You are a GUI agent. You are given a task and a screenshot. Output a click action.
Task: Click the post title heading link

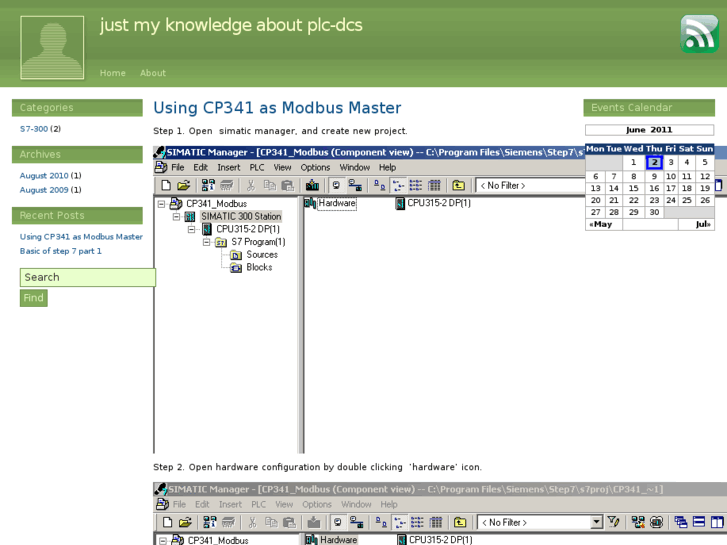click(x=277, y=108)
